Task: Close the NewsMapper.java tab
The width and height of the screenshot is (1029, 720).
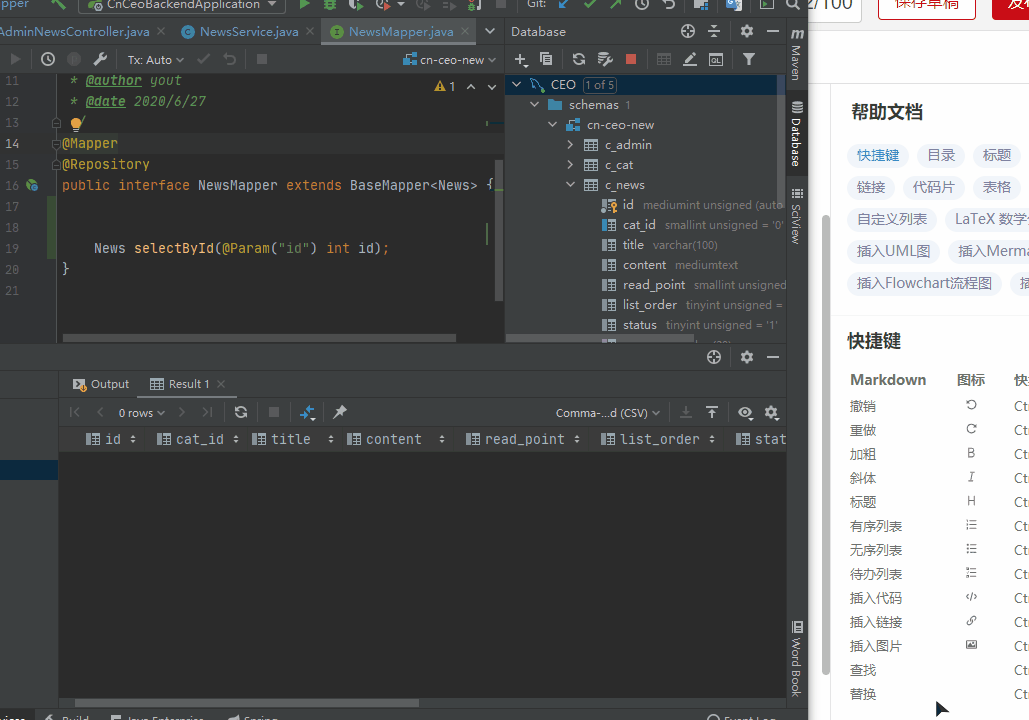Action: pos(465,31)
